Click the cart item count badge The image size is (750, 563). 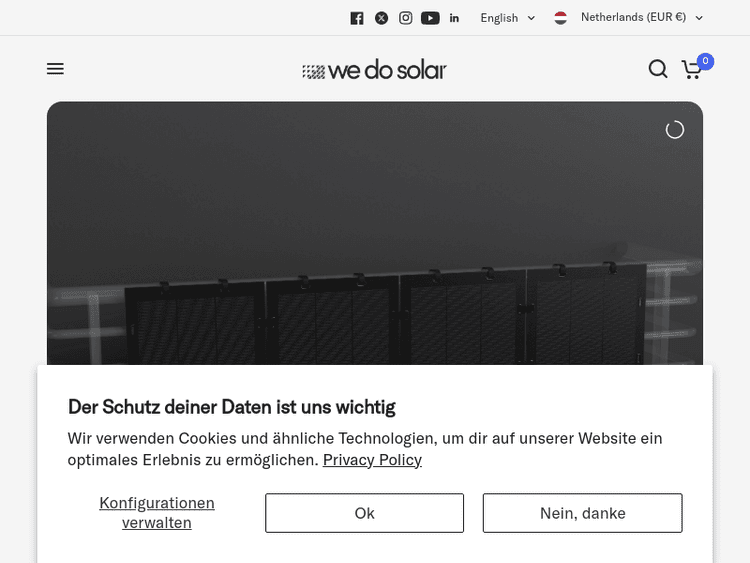[705, 61]
